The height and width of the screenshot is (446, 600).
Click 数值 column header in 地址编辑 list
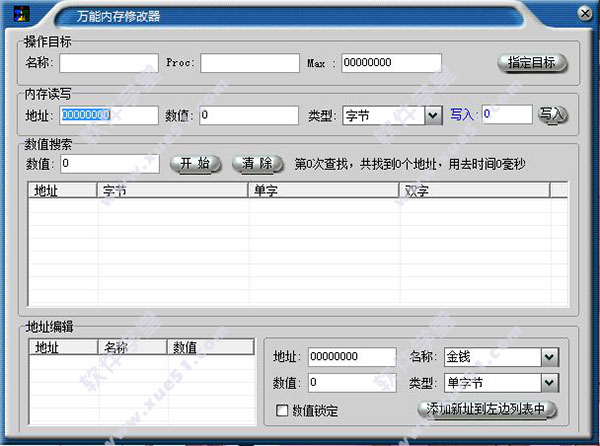(210, 347)
